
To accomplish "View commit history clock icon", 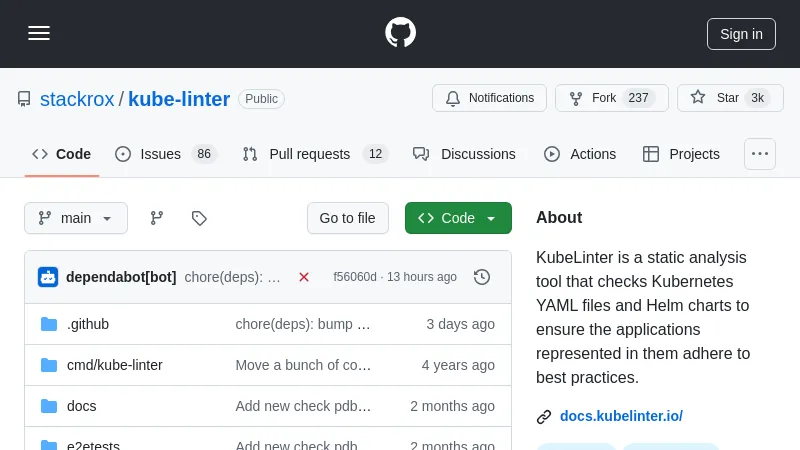I will pos(482,277).
